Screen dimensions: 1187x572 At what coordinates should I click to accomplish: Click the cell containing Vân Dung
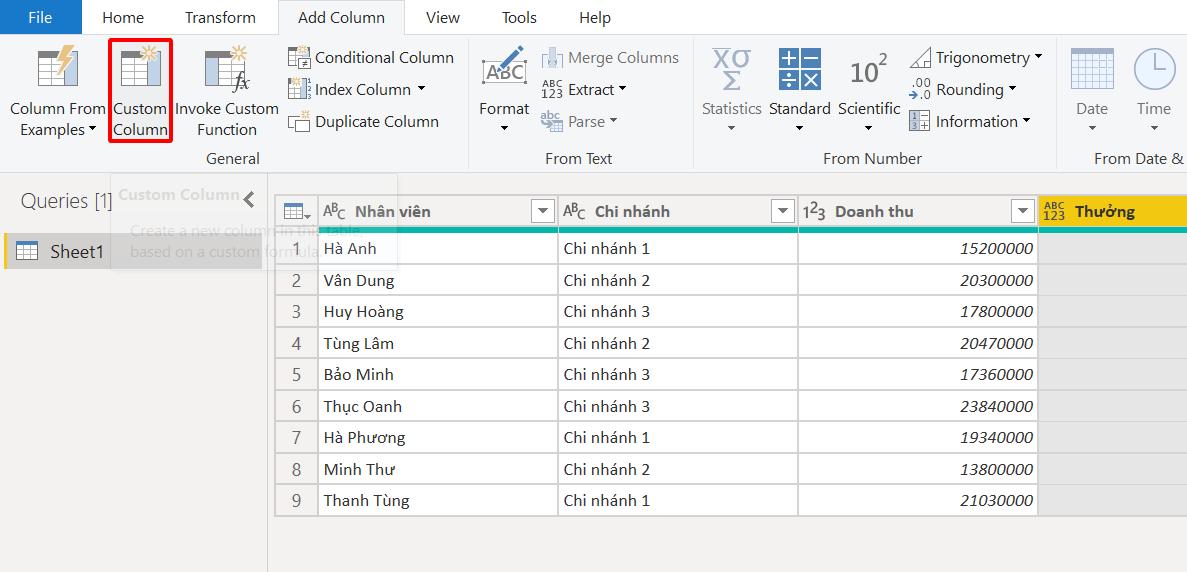coord(438,281)
